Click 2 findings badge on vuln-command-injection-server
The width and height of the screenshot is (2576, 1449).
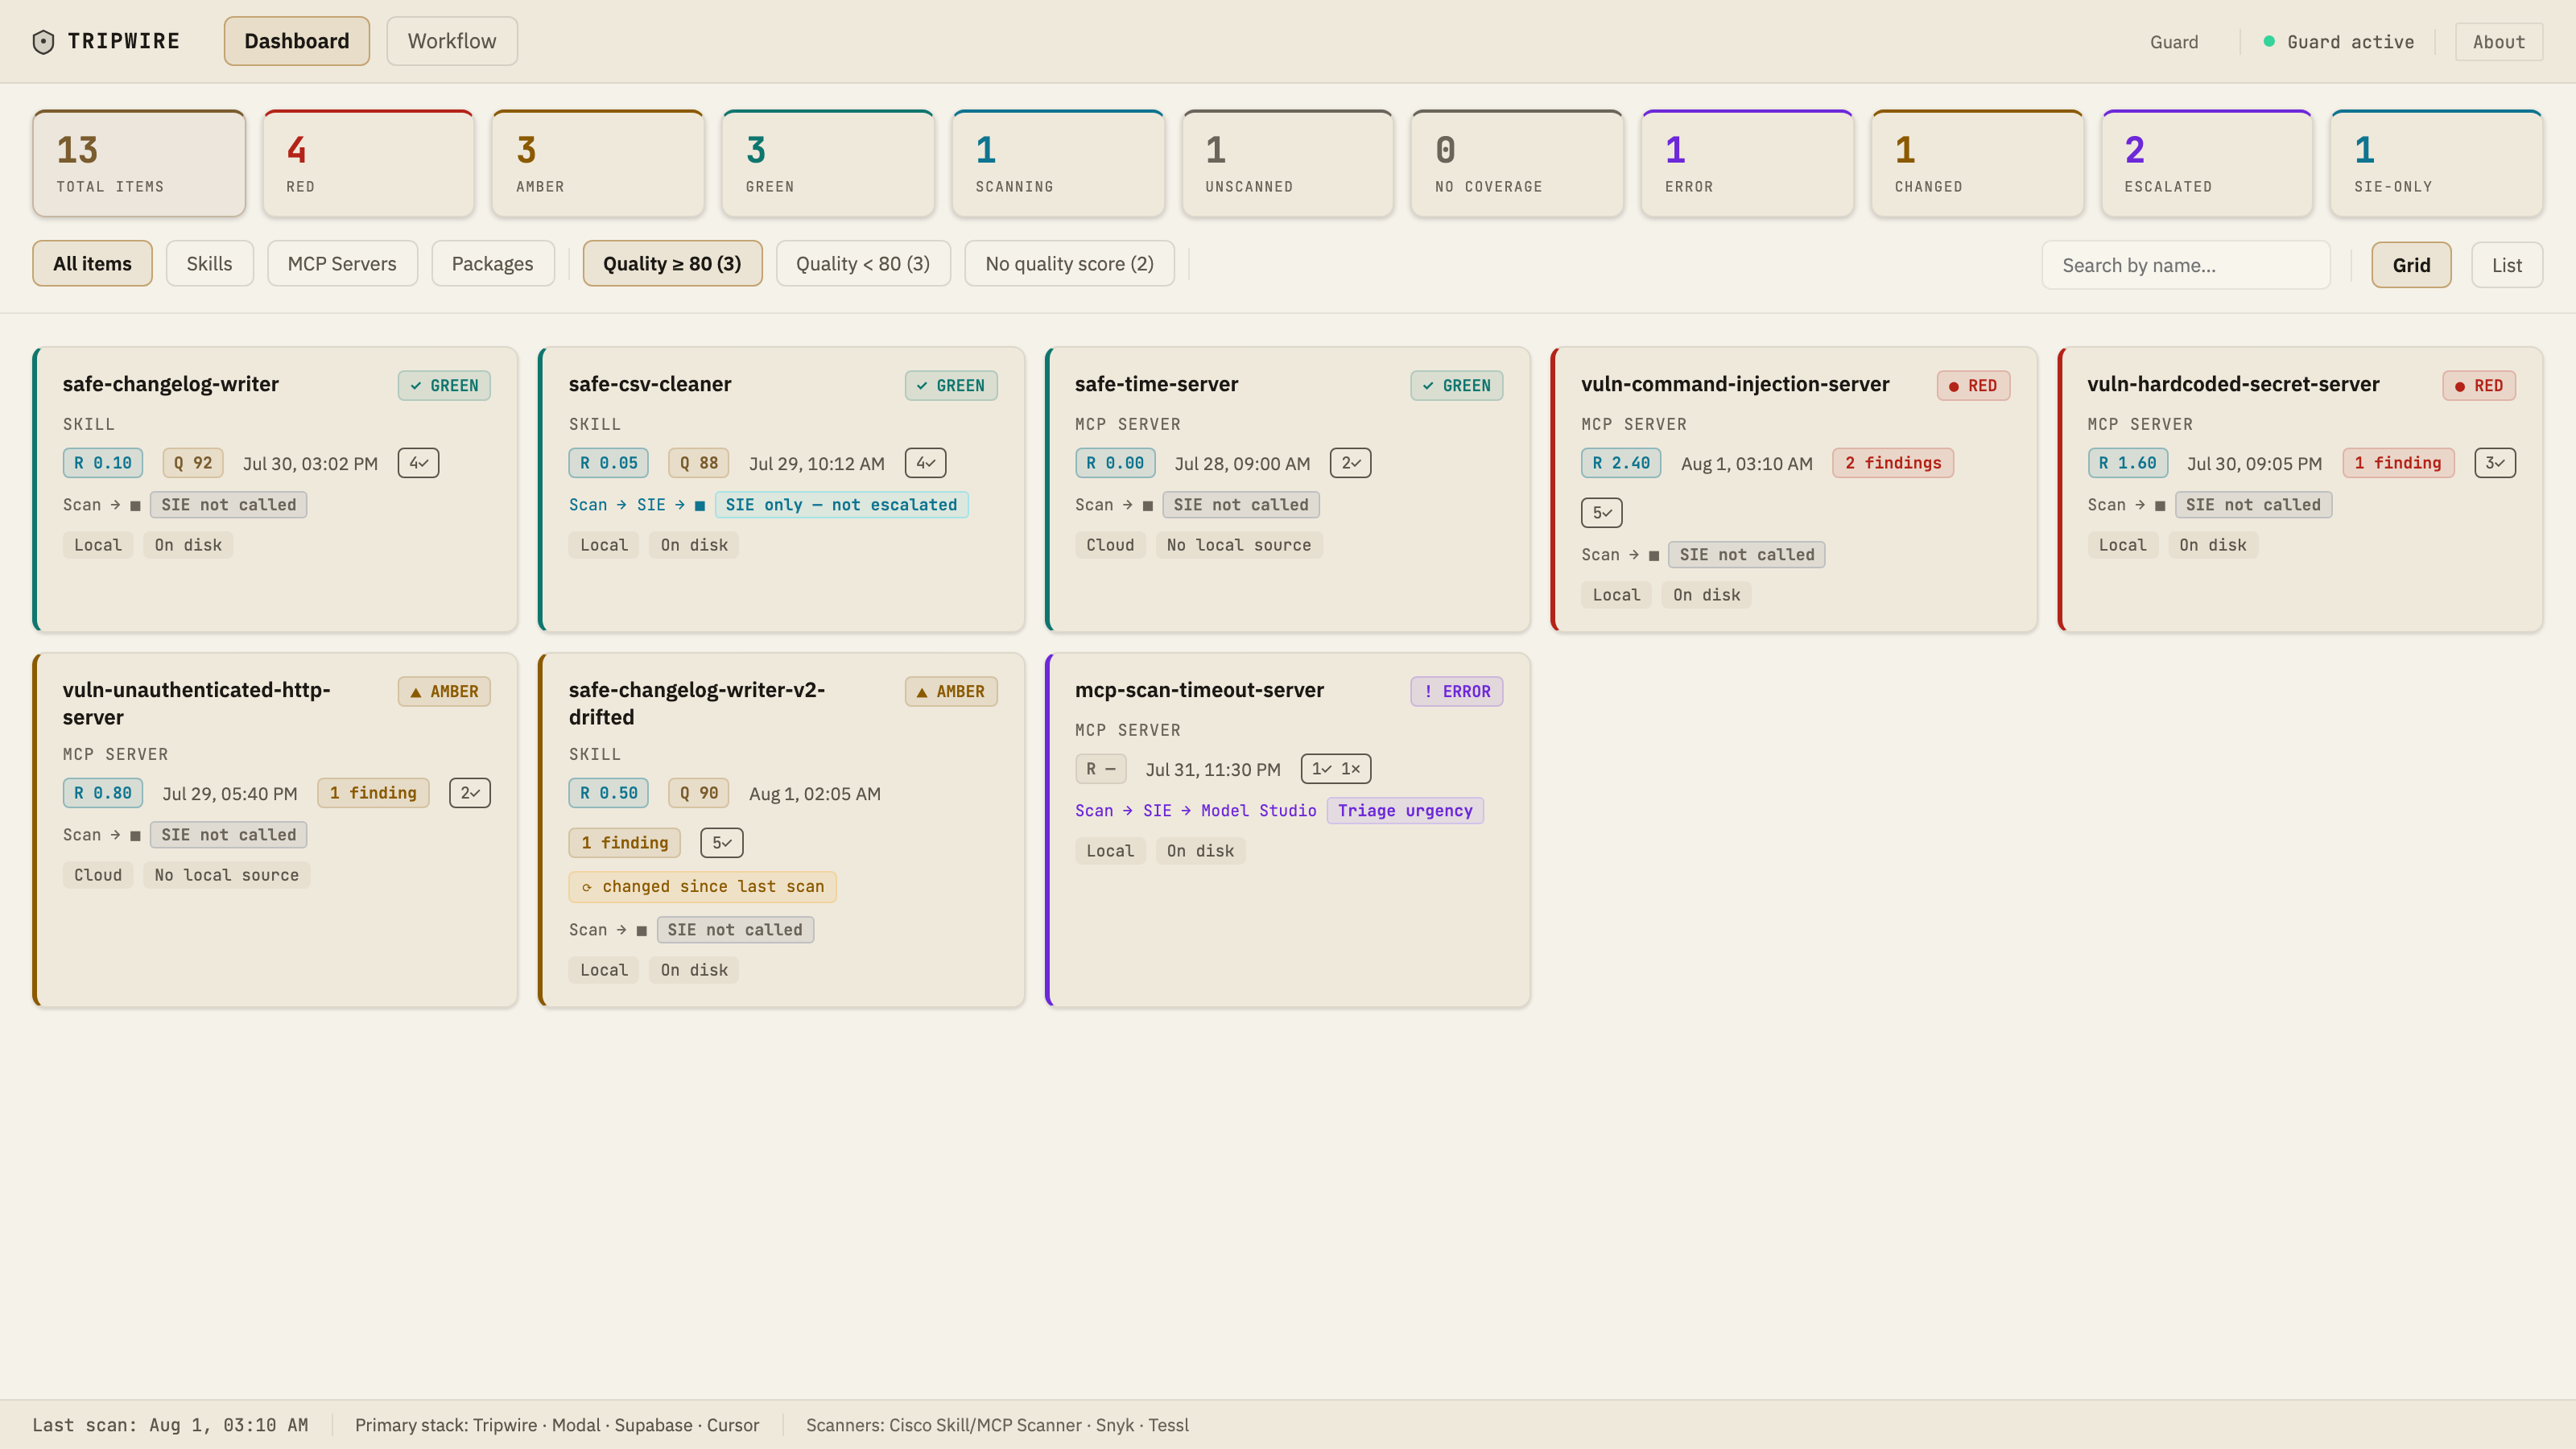click(1893, 463)
